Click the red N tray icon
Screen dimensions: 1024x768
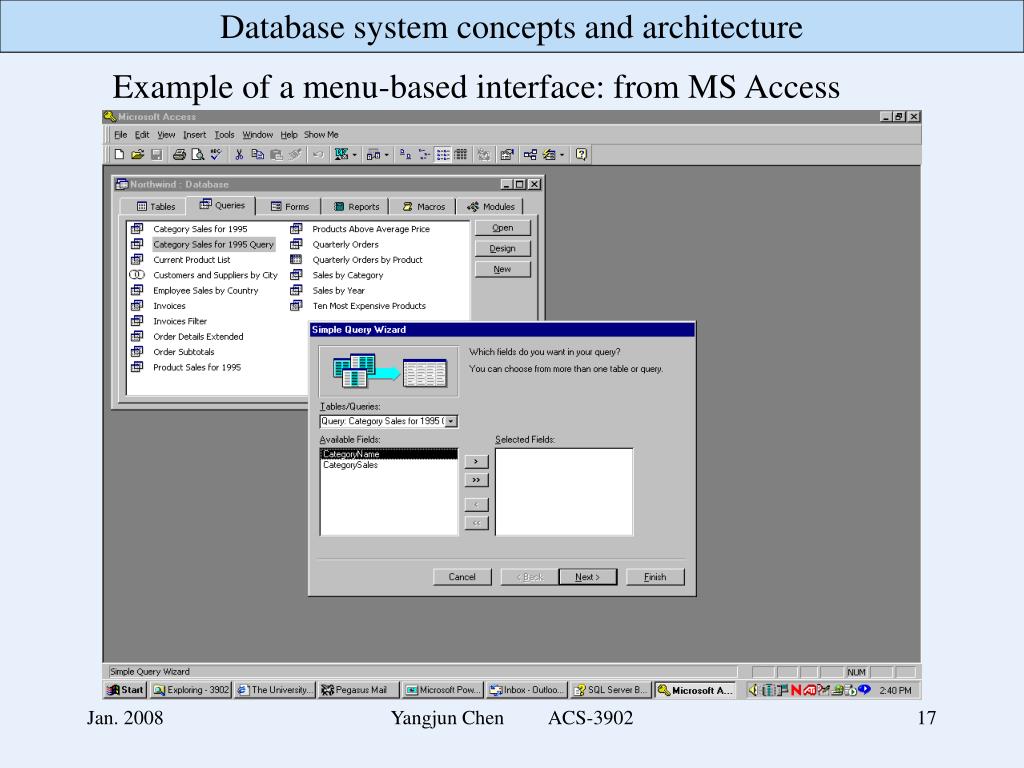(x=796, y=690)
